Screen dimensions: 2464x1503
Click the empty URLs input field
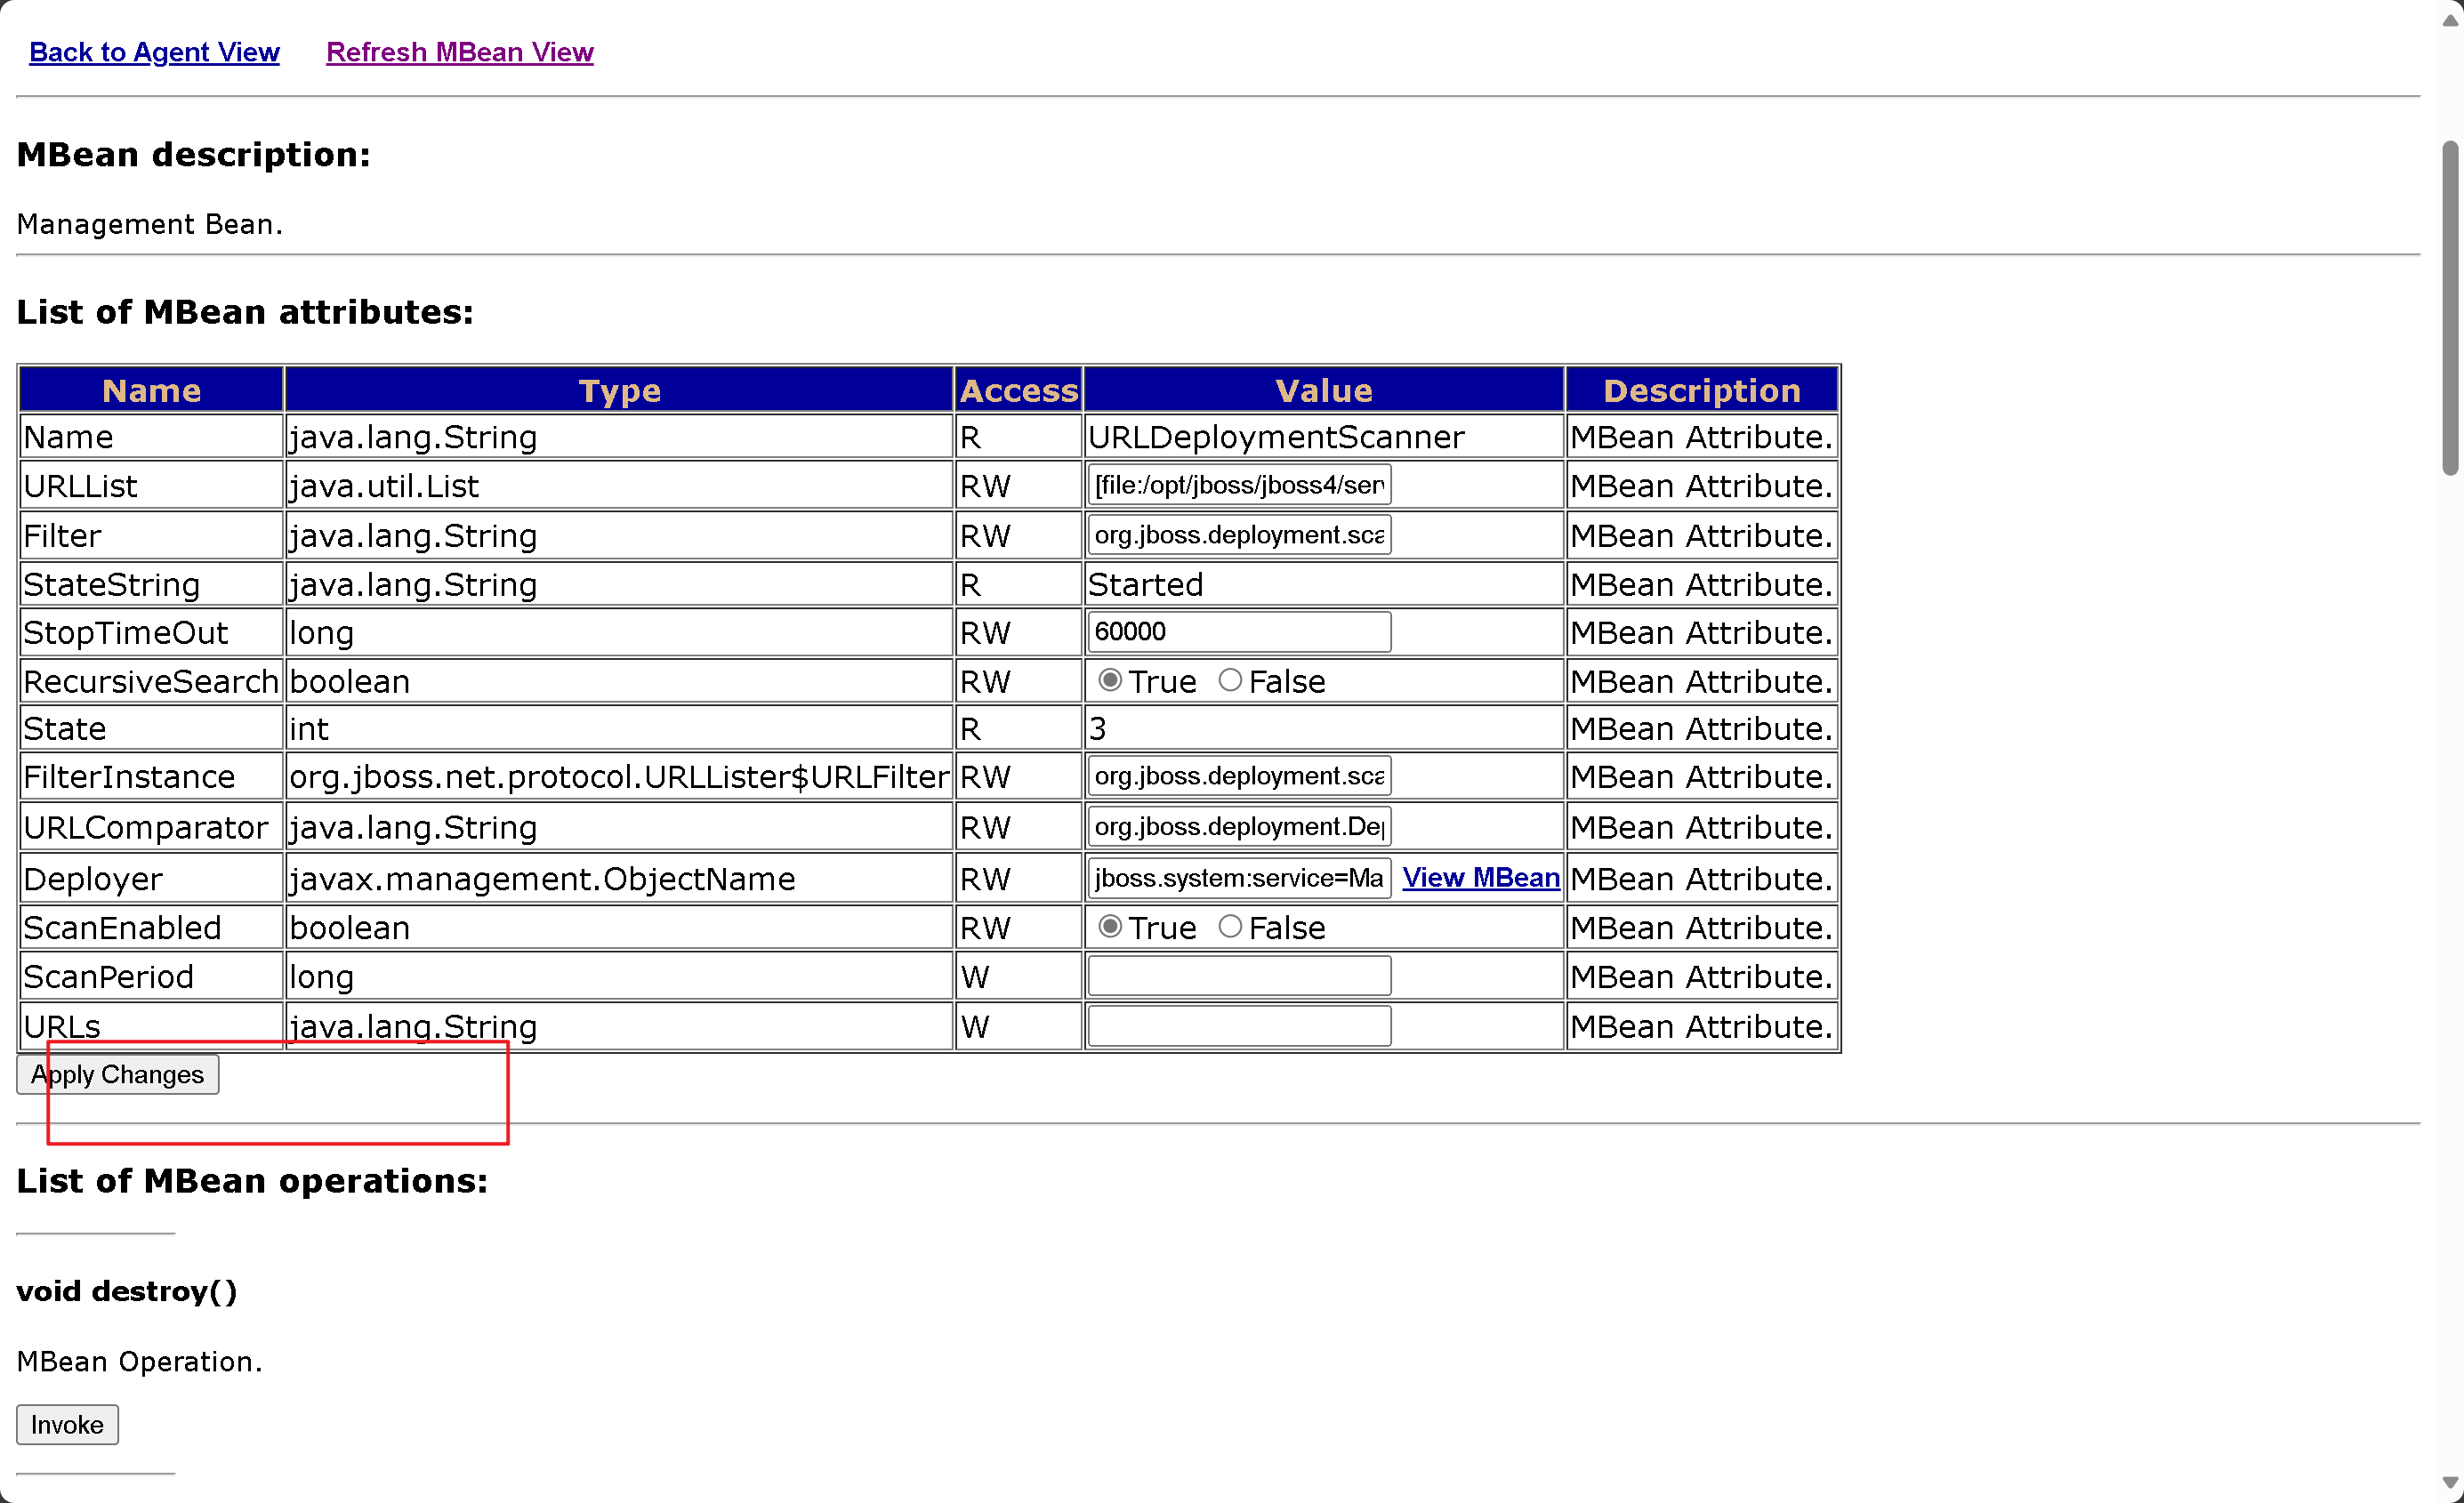click(x=1238, y=1026)
